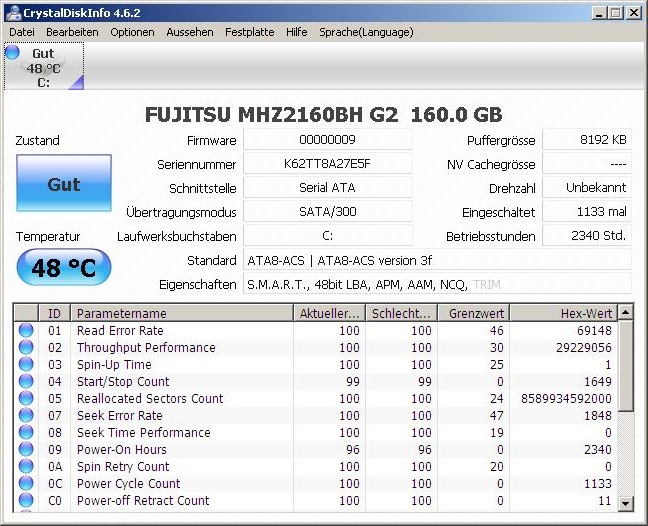This screenshot has width=648, height=526.
Task: Click the Grenzwert column header
Action: (x=474, y=313)
